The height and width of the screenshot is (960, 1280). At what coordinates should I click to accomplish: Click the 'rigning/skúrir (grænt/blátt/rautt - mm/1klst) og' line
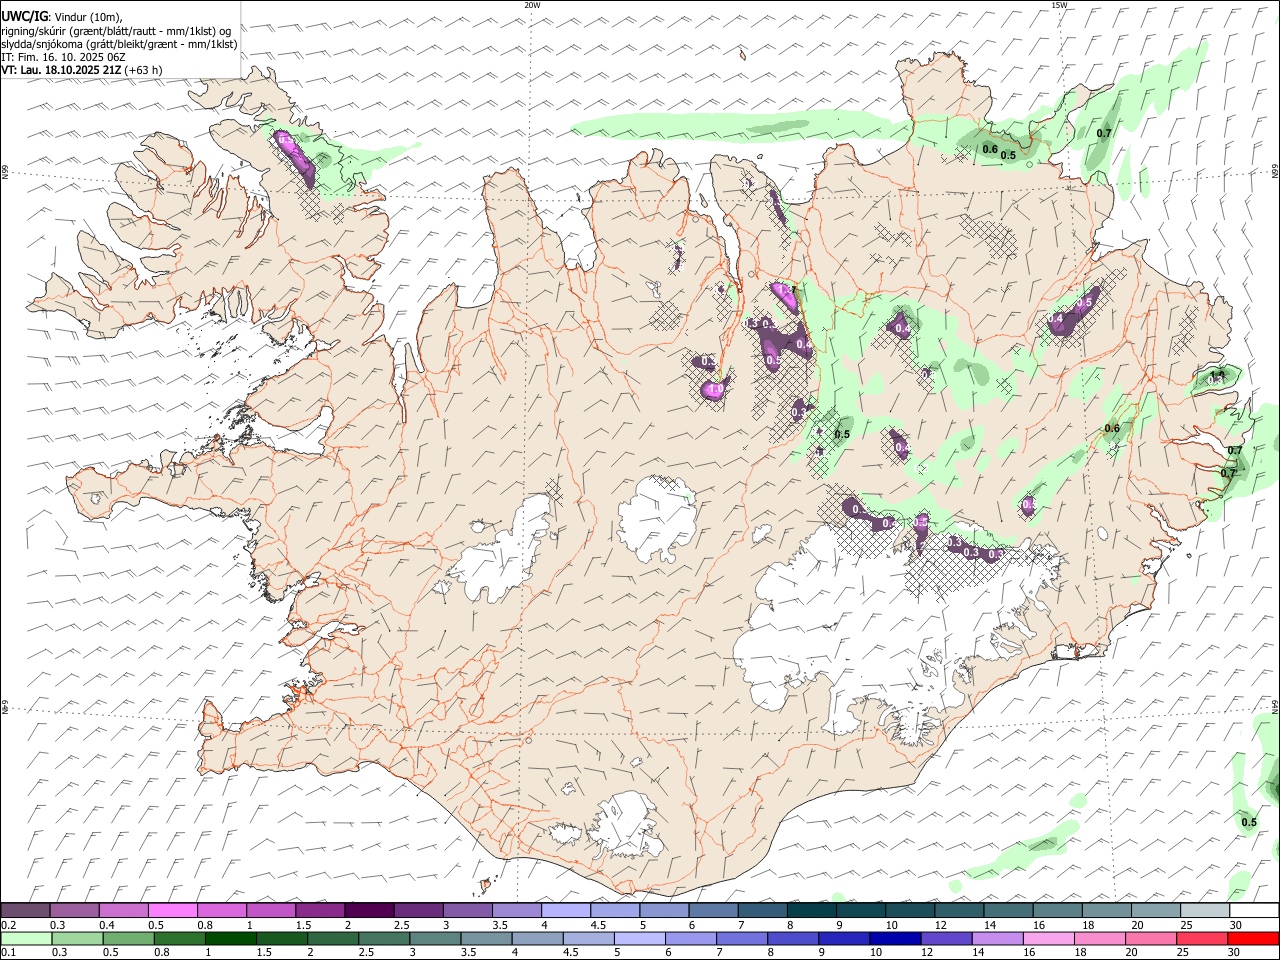click(x=115, y=30)
